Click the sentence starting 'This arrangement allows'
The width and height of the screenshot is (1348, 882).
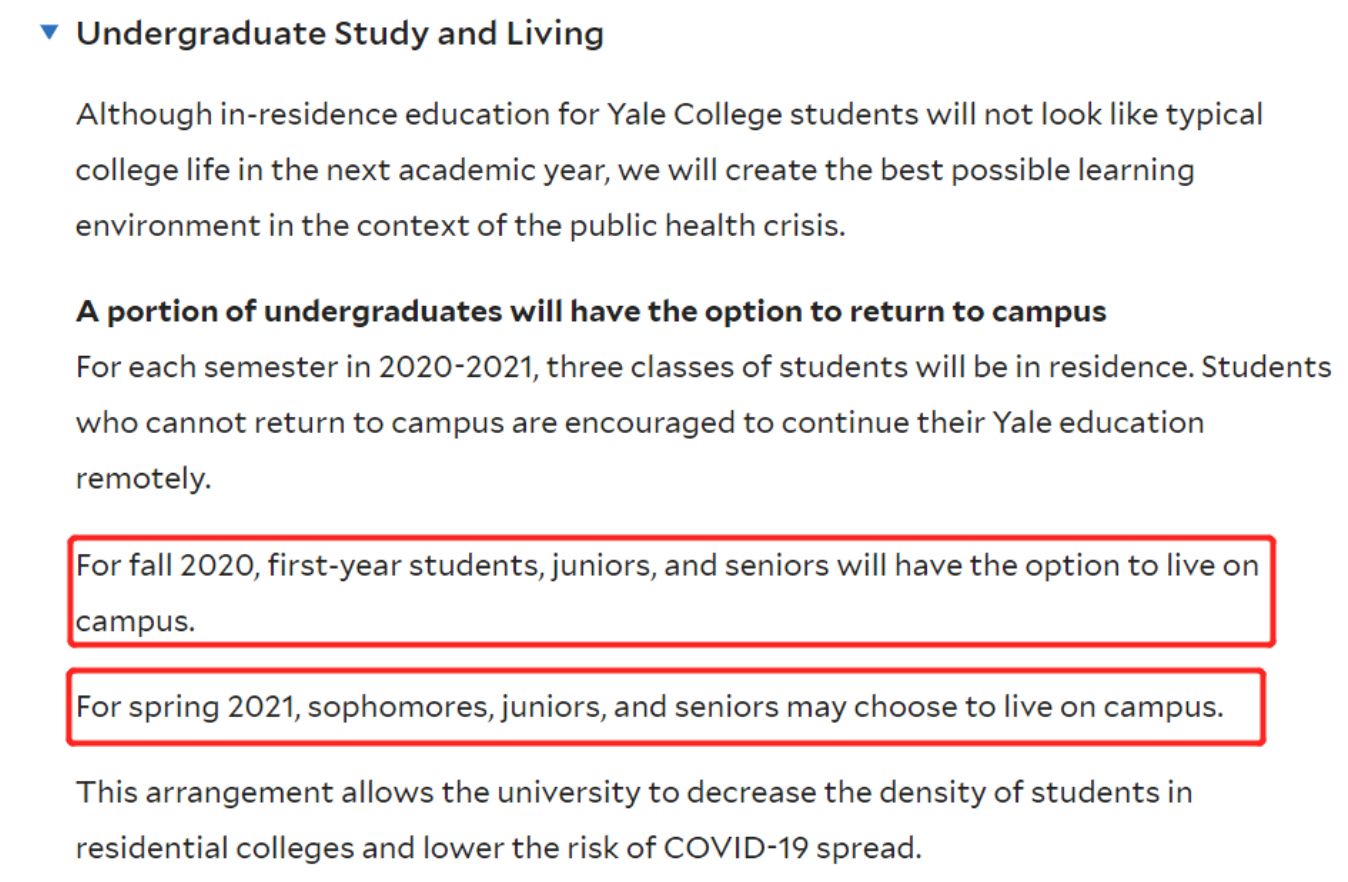(634, 793)
